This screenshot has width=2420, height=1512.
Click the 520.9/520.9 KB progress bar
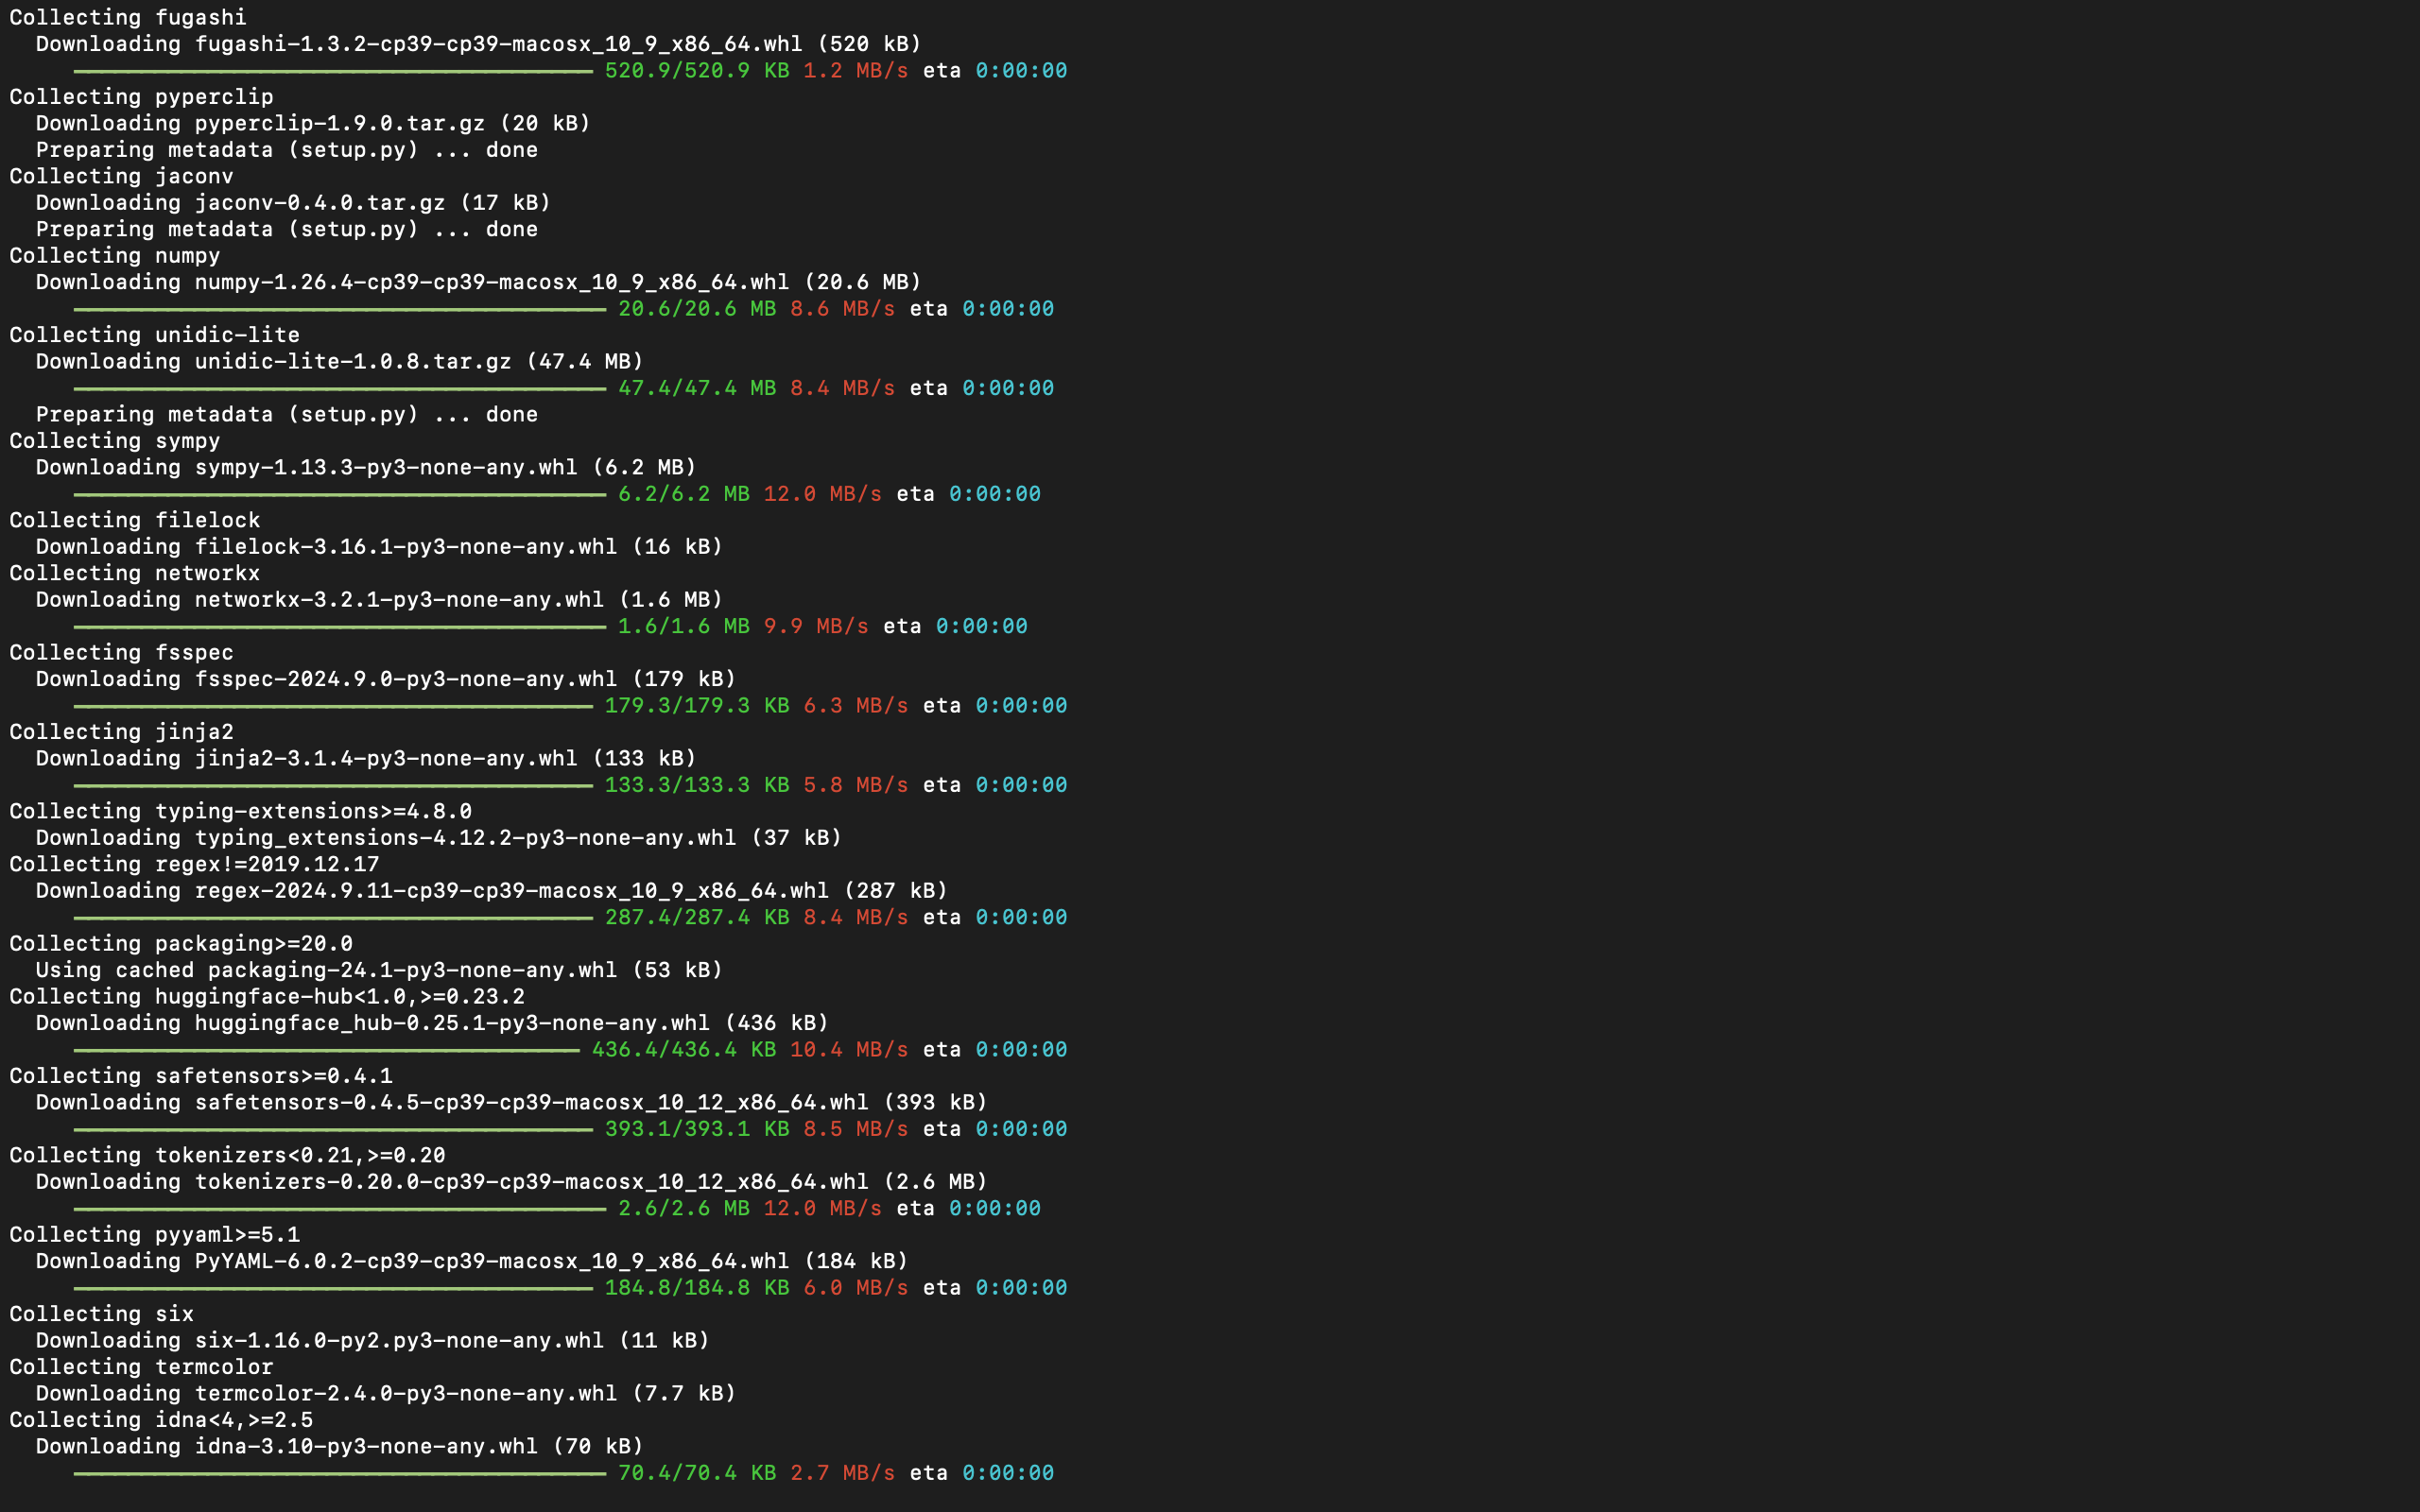(x=333, y=71)
